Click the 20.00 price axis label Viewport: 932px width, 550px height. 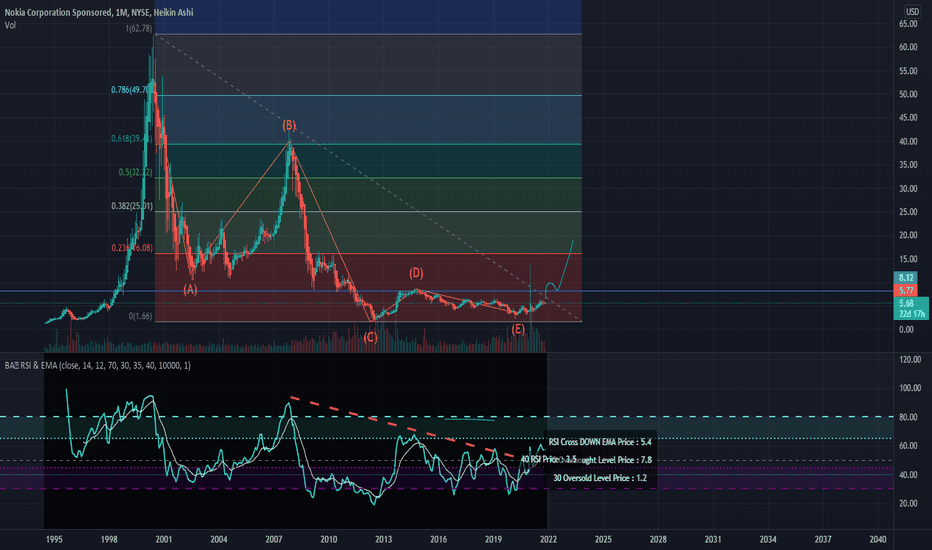click(908, 235)
